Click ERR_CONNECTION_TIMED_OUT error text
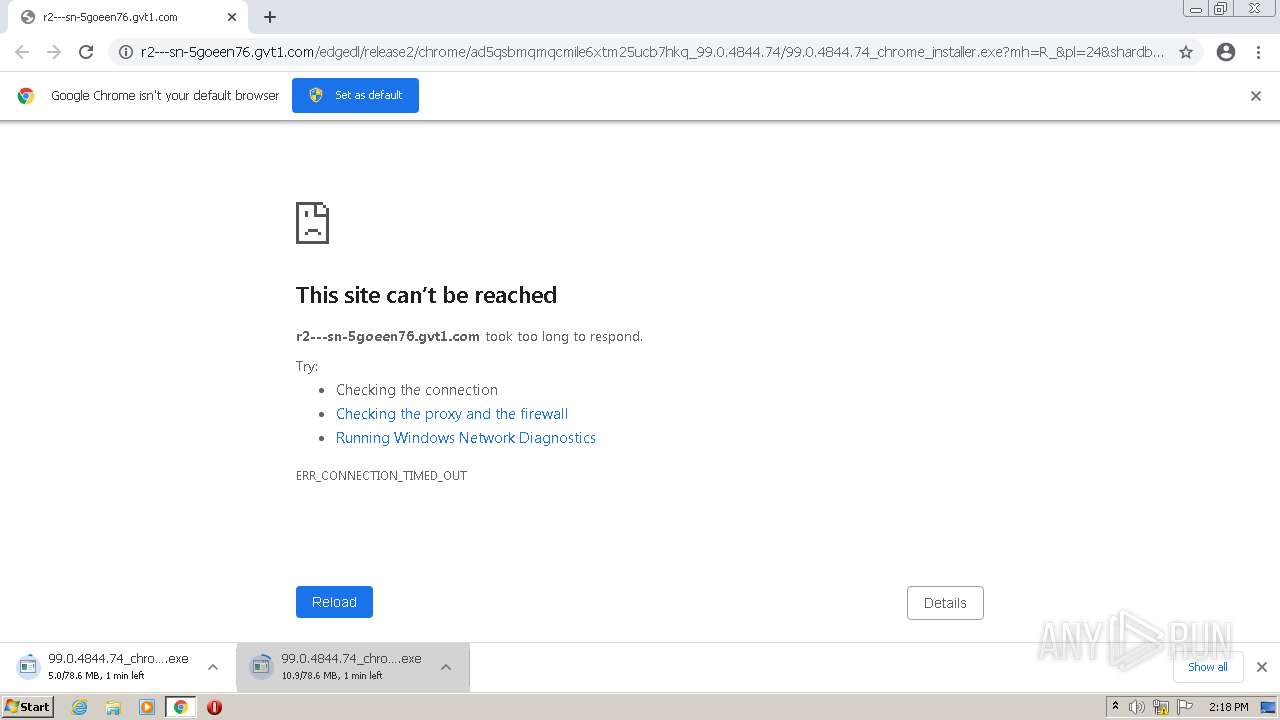 point(381,476)
